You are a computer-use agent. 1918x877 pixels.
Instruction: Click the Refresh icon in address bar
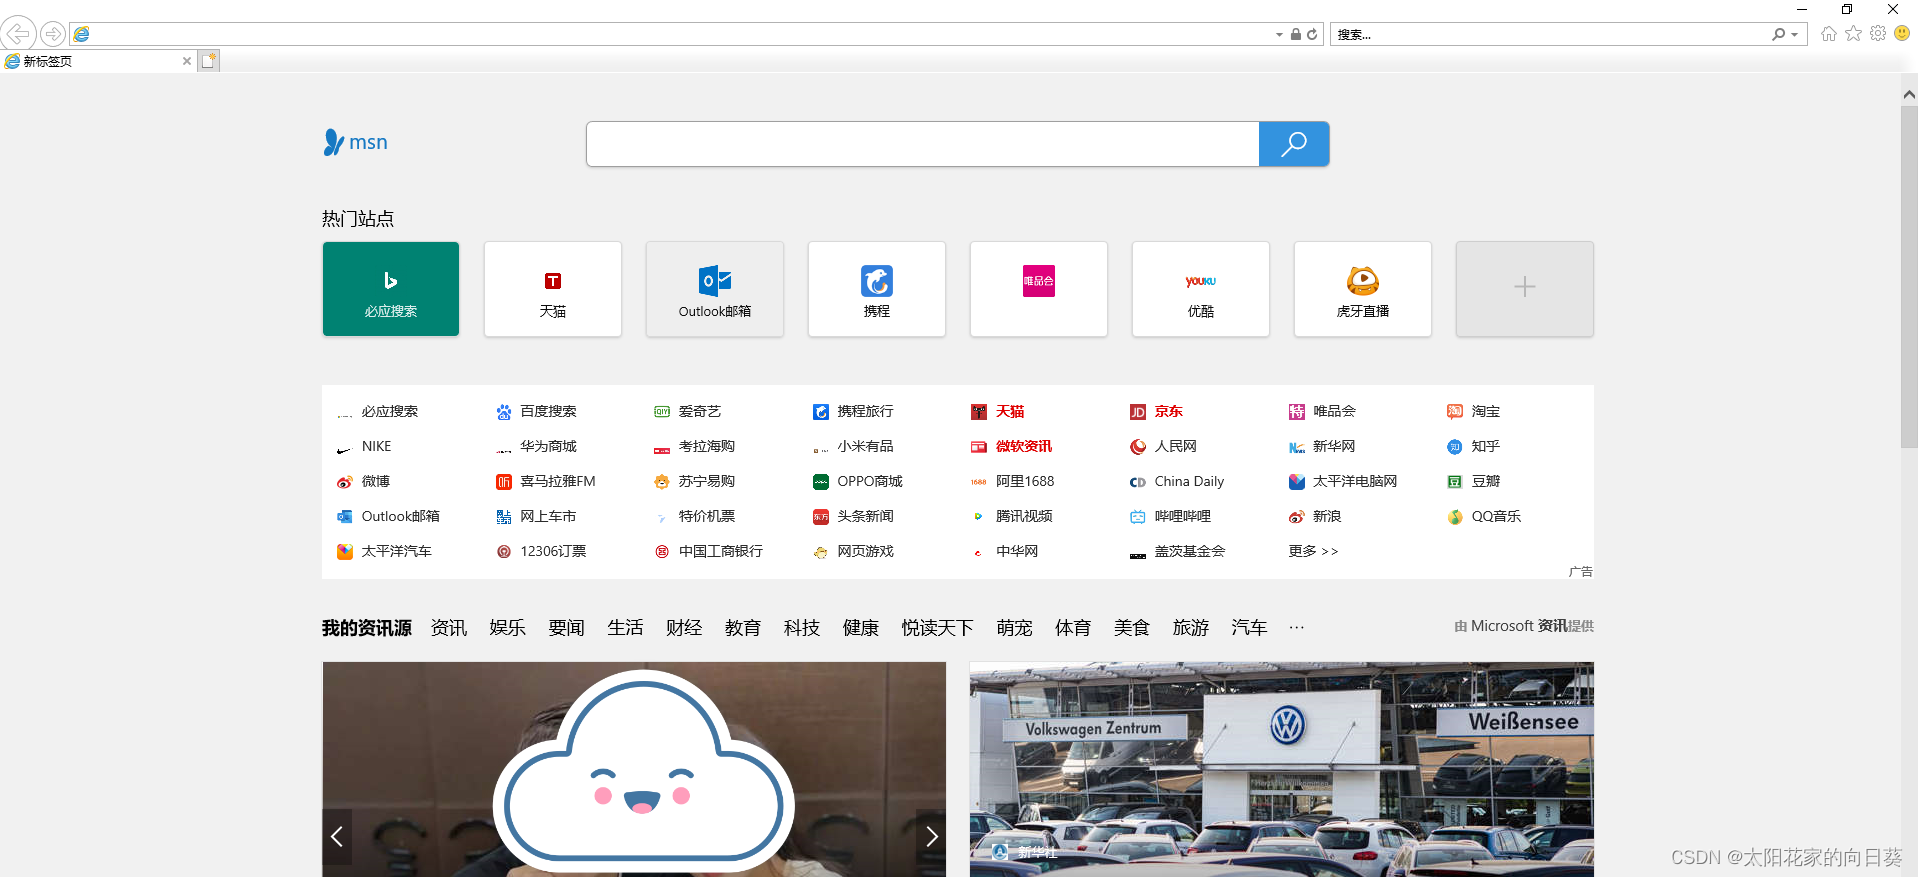point(1312,34)
